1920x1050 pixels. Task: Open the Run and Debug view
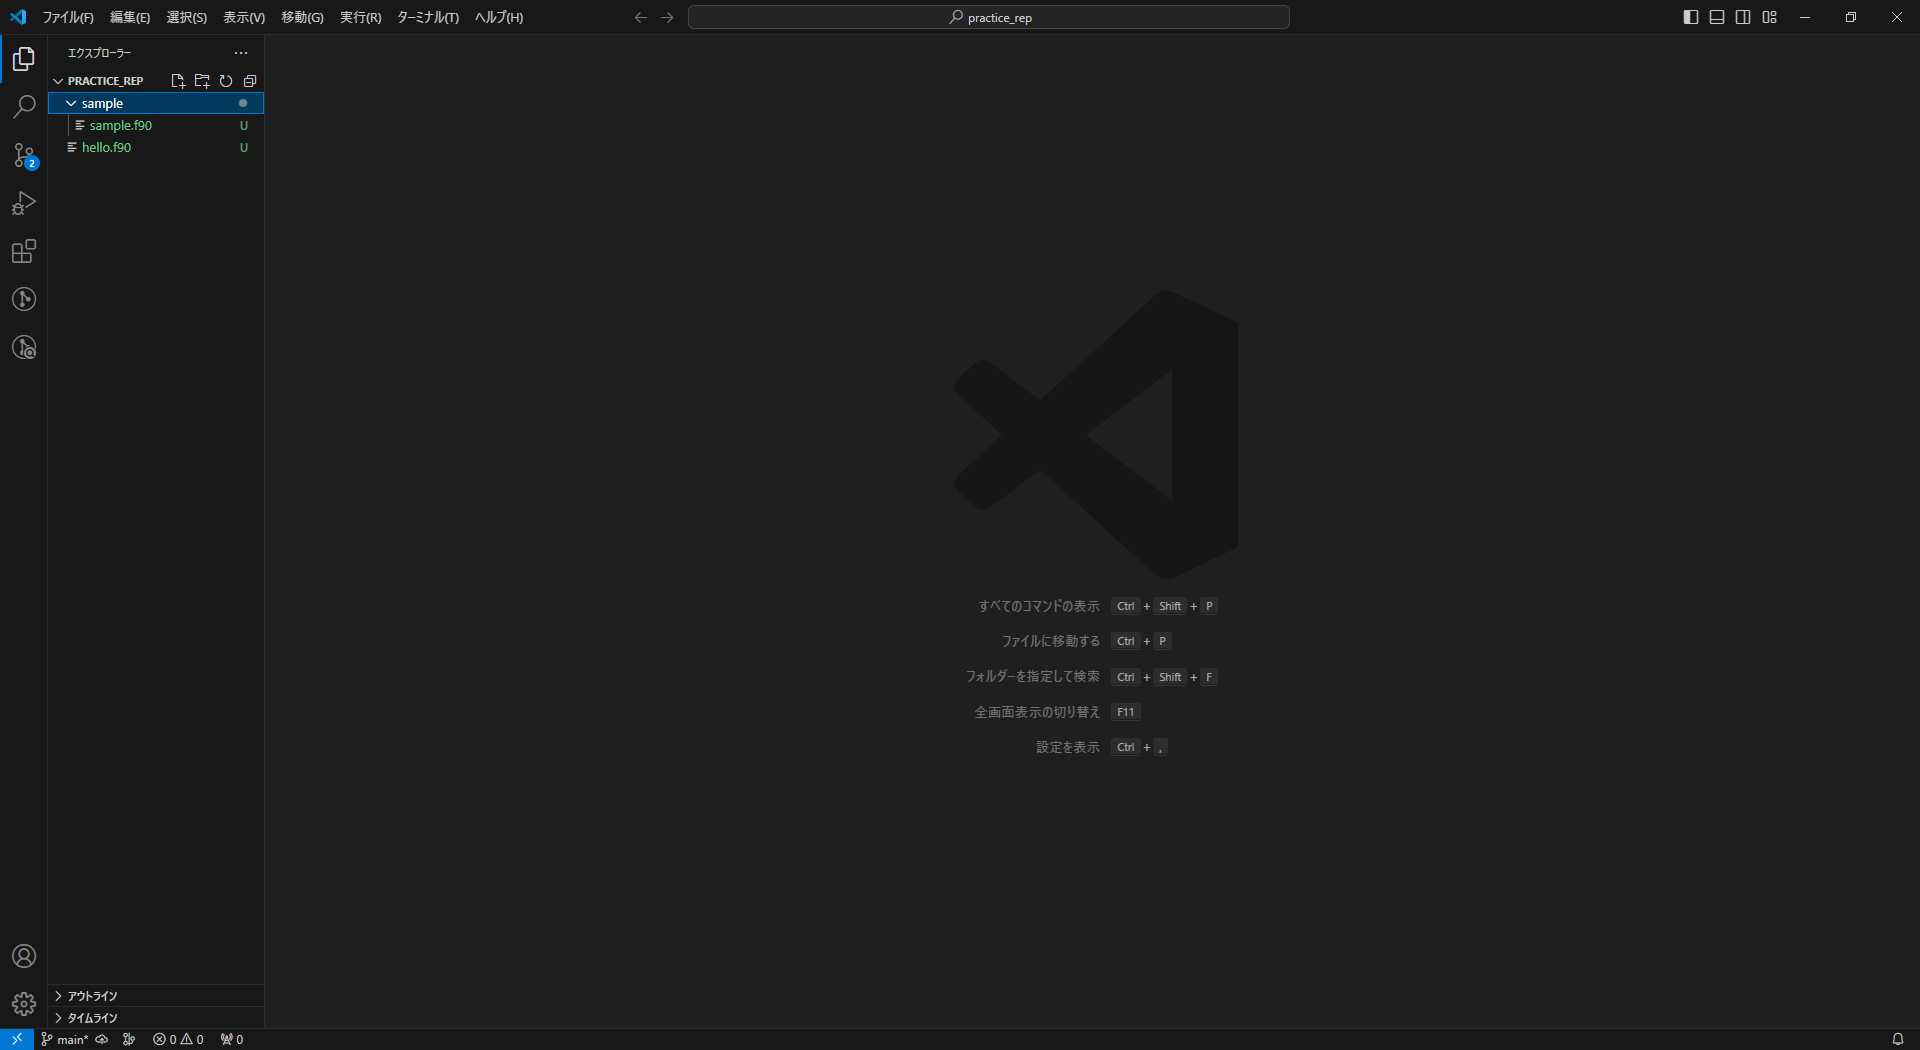pos(24,203)
